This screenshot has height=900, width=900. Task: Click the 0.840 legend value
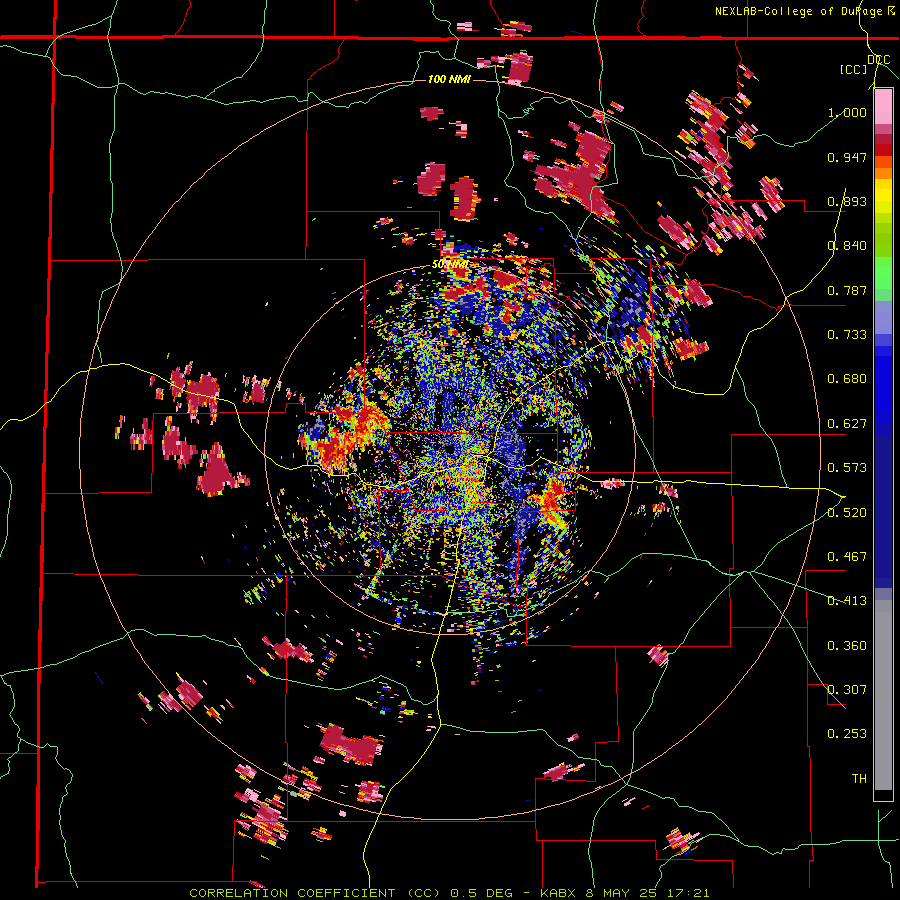click(847, 246)
